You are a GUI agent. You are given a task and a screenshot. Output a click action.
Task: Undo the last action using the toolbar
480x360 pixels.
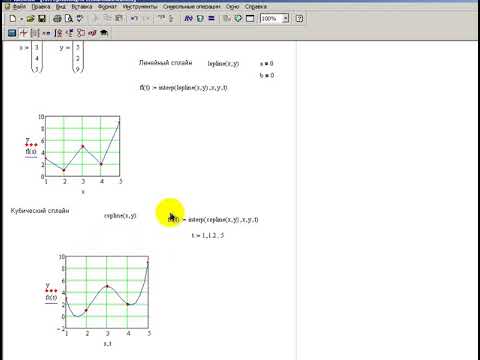click(x=134, y=19)
